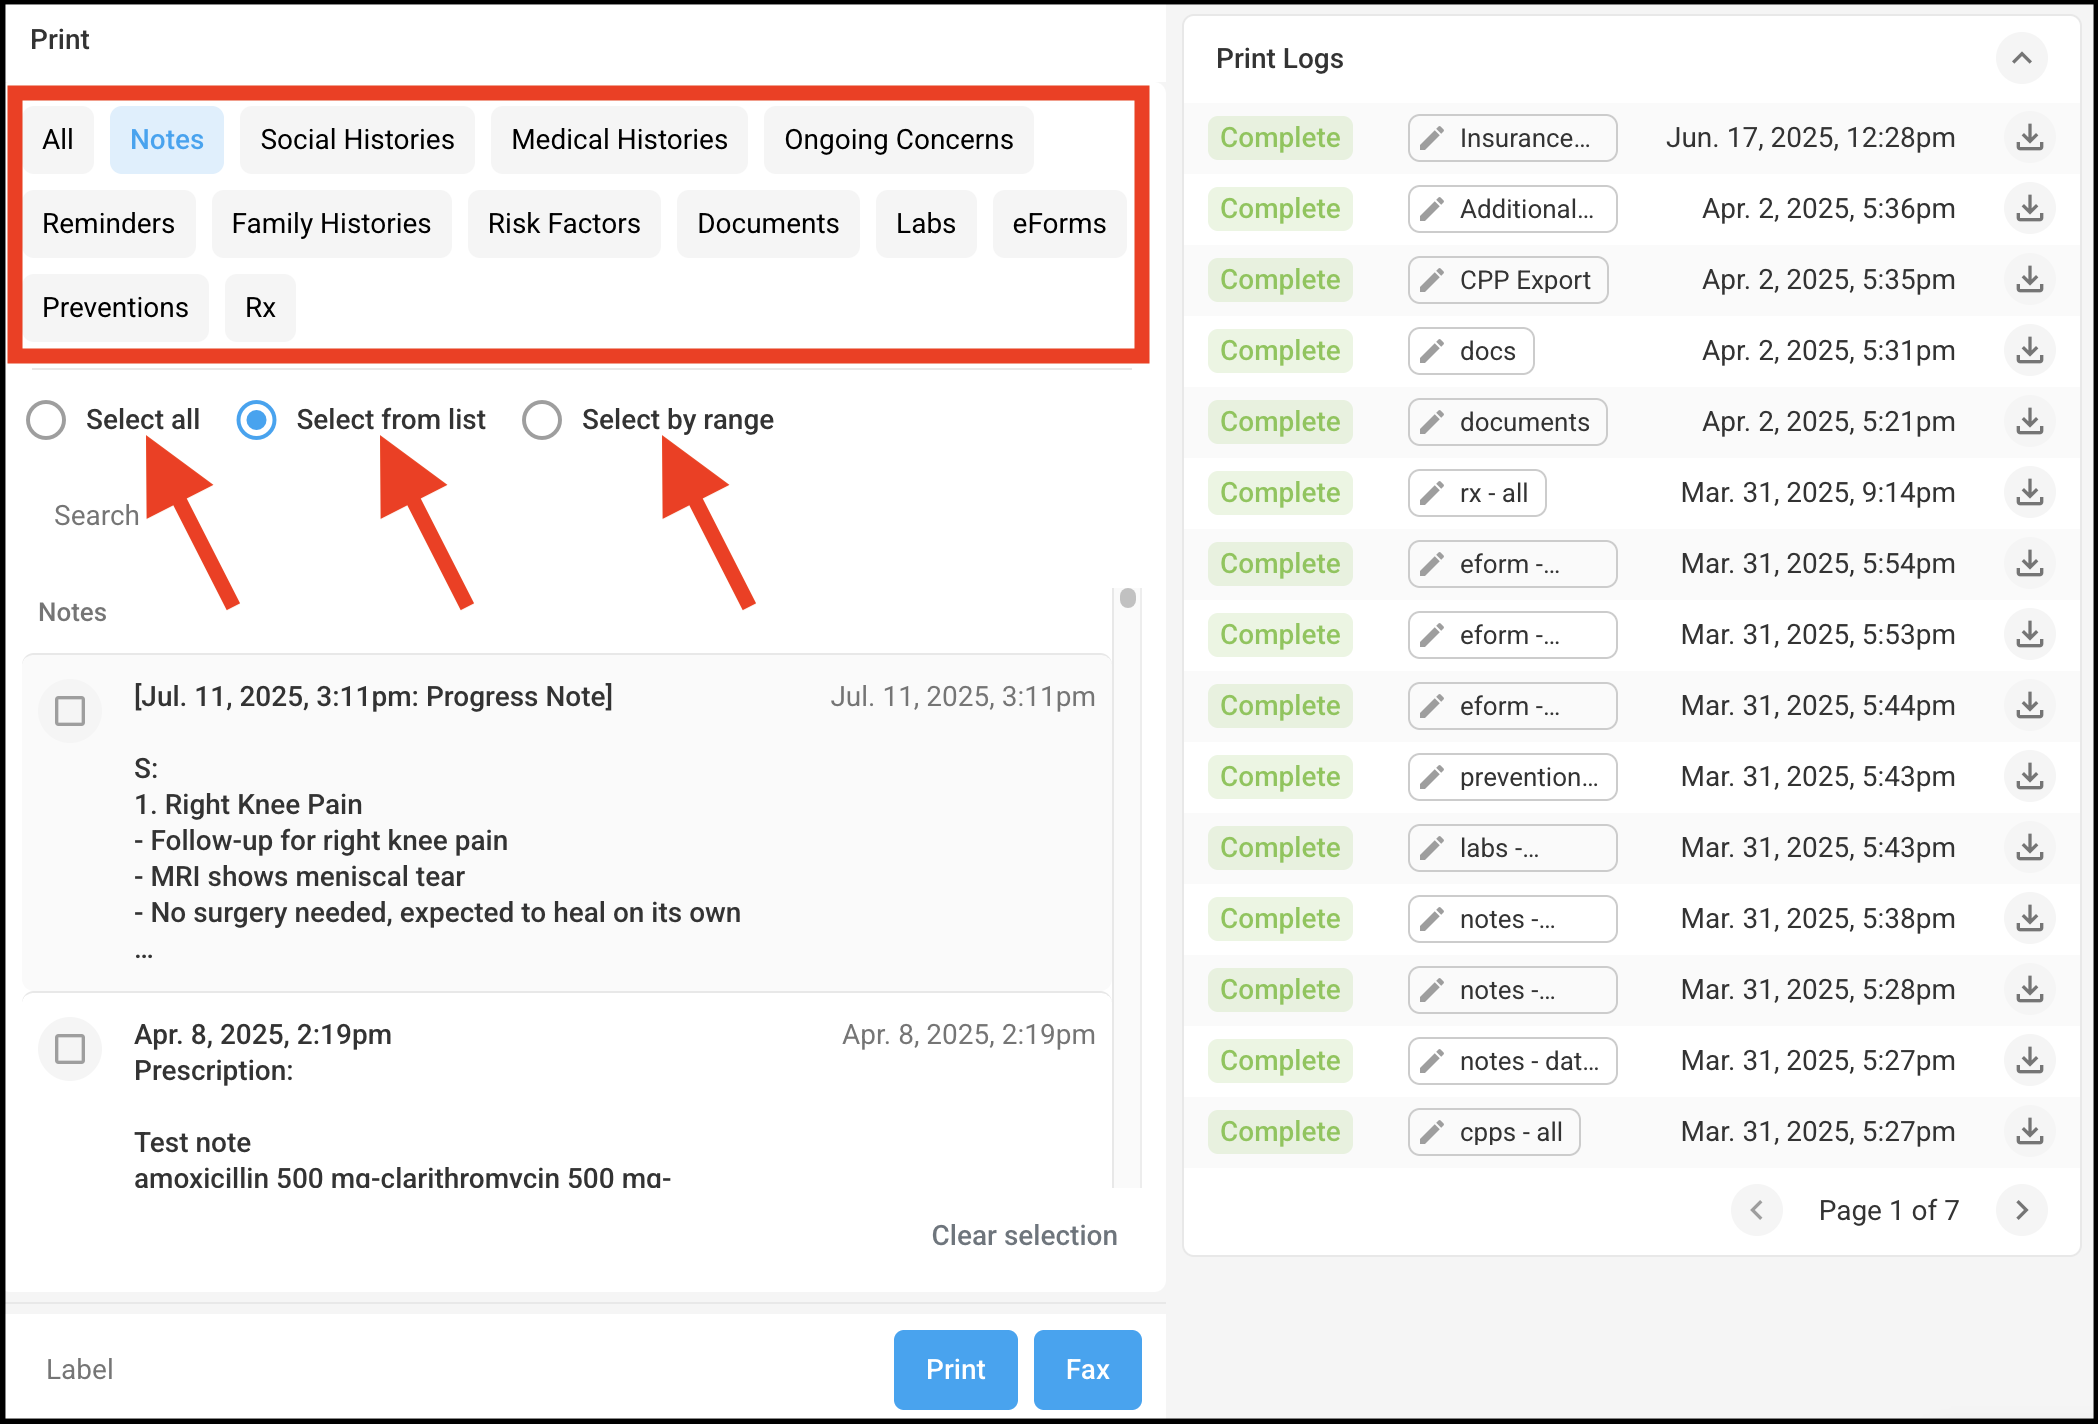The width and height of the screenshot is (2098, 1424).
Task: Edit the docs print log label
Action: click(1432, 351)
